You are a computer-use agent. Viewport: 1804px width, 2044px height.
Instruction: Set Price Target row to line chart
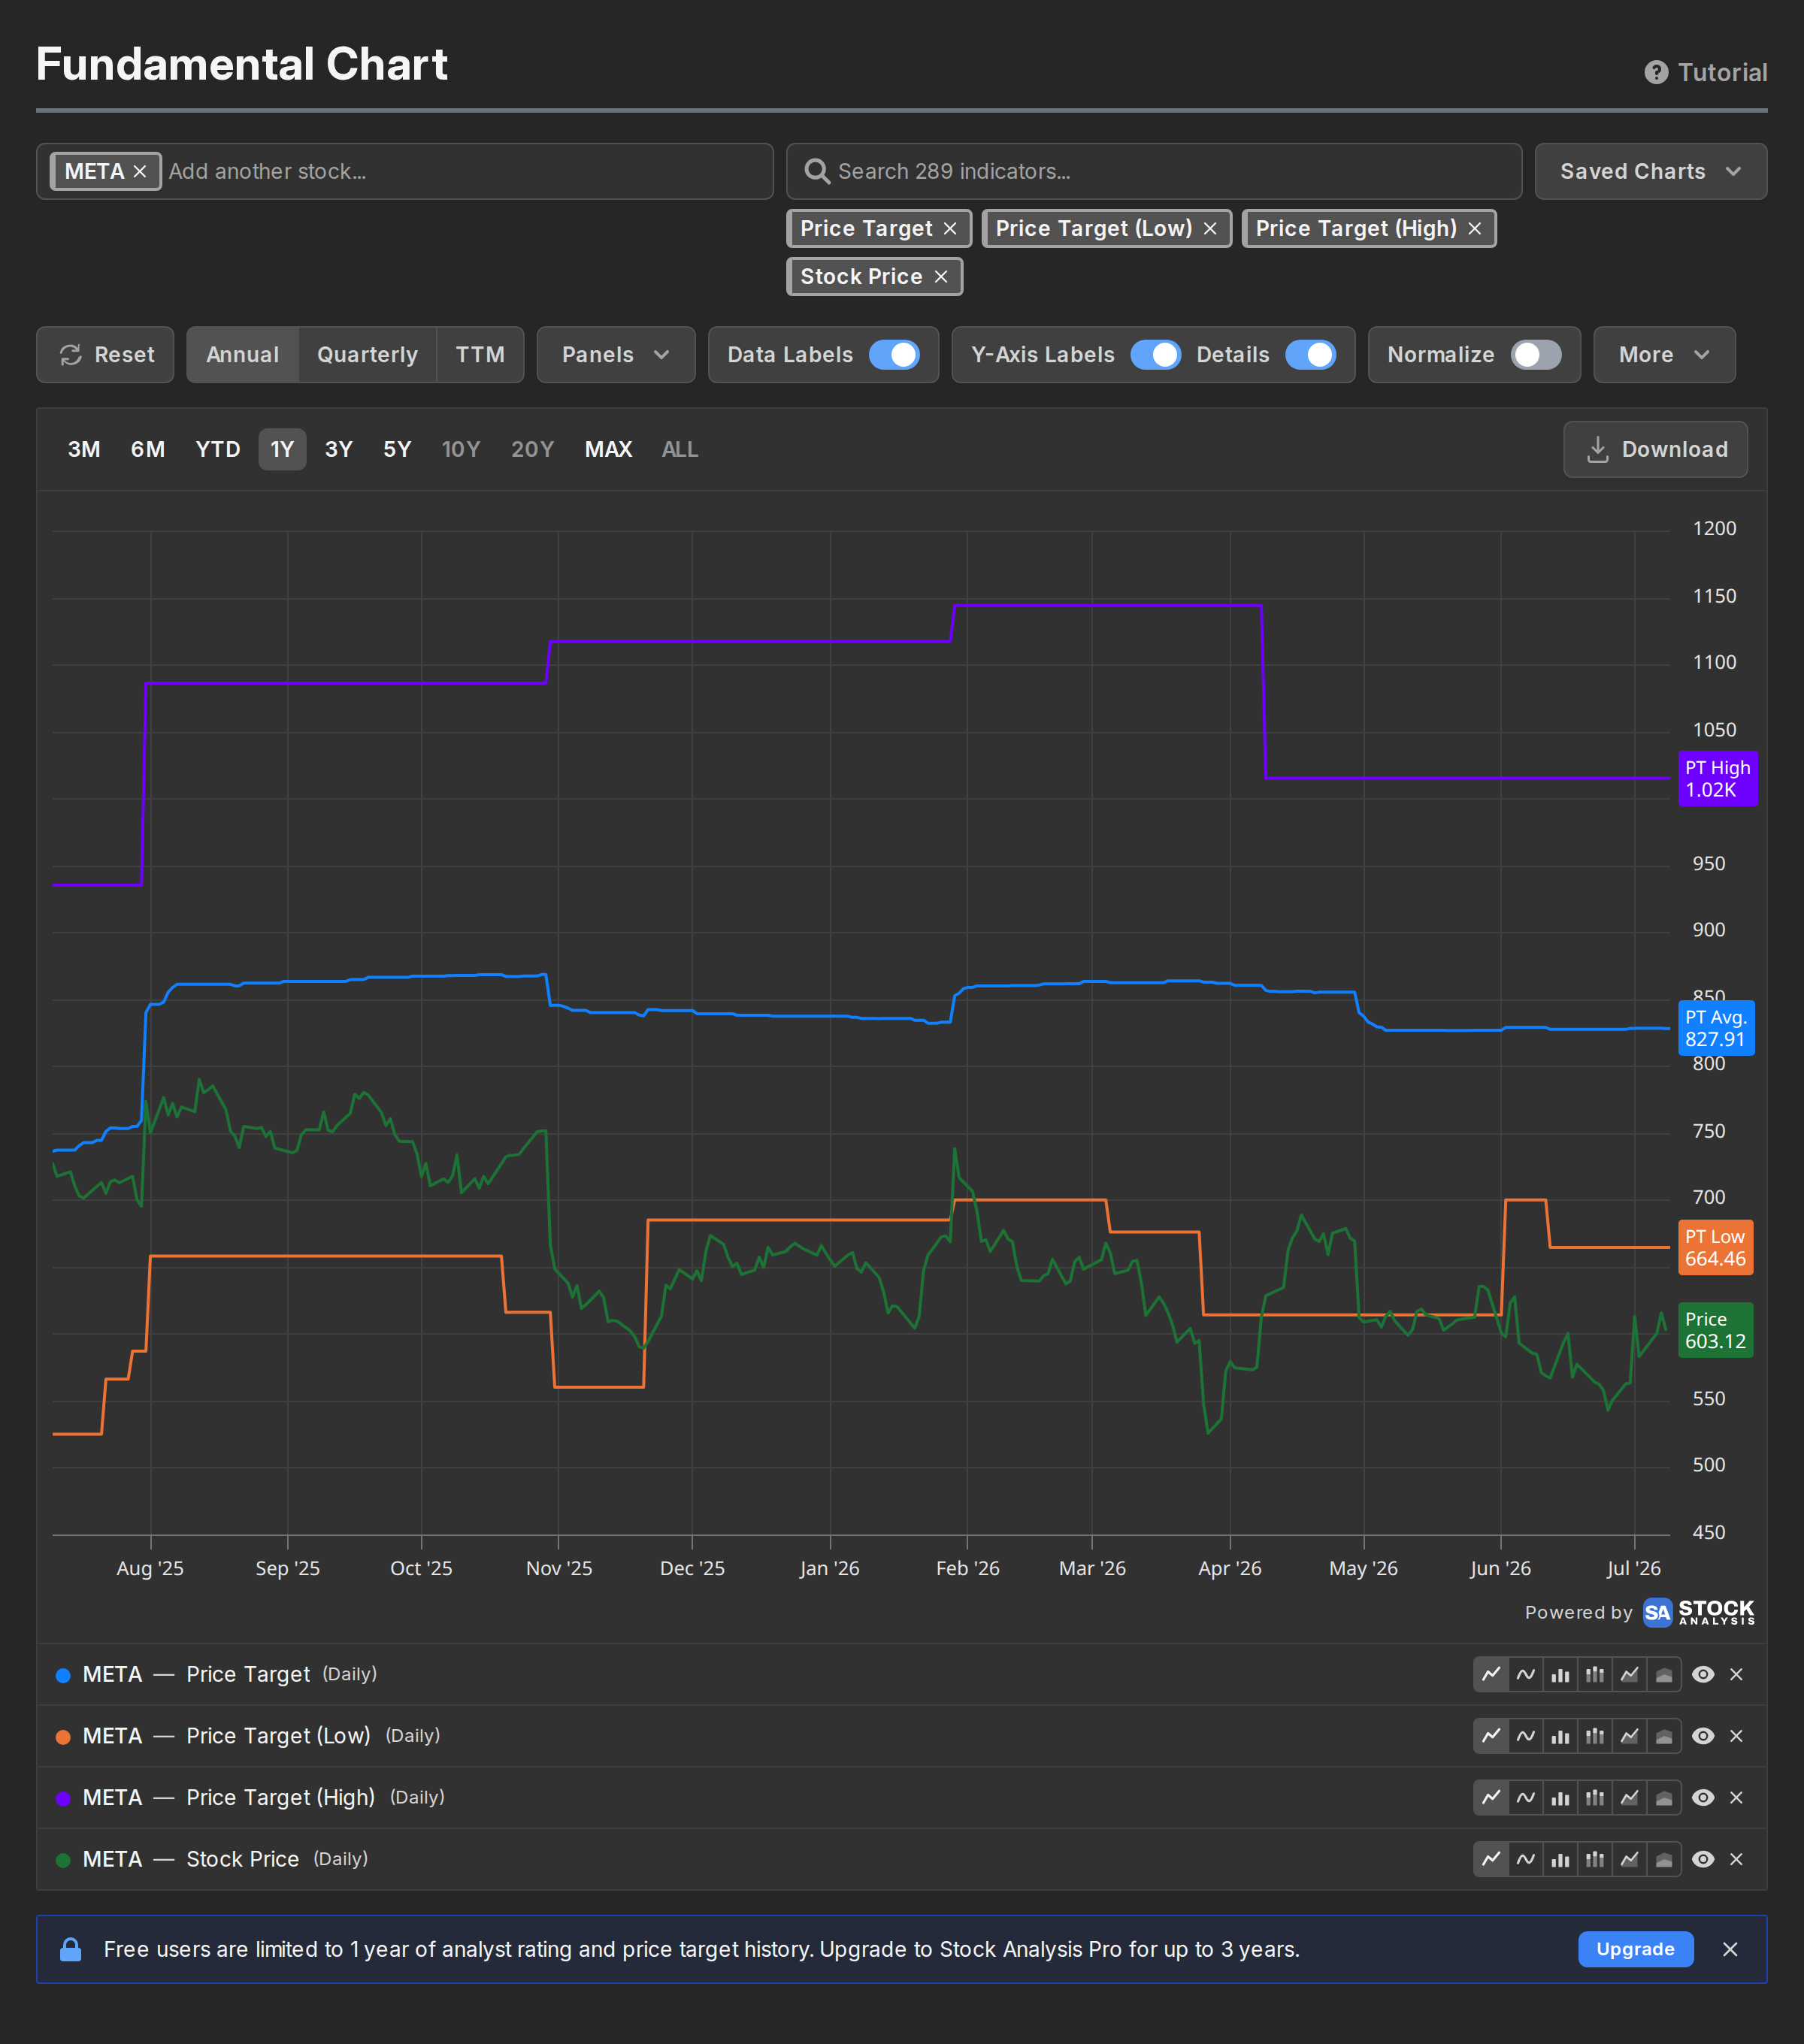(x=1491, y=1674)
